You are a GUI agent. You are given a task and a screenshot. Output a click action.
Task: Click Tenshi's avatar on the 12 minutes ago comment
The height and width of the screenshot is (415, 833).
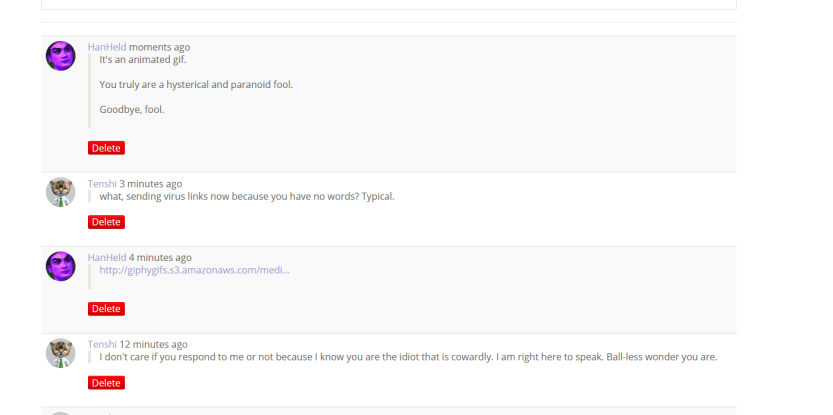click(x=61, y=353)
